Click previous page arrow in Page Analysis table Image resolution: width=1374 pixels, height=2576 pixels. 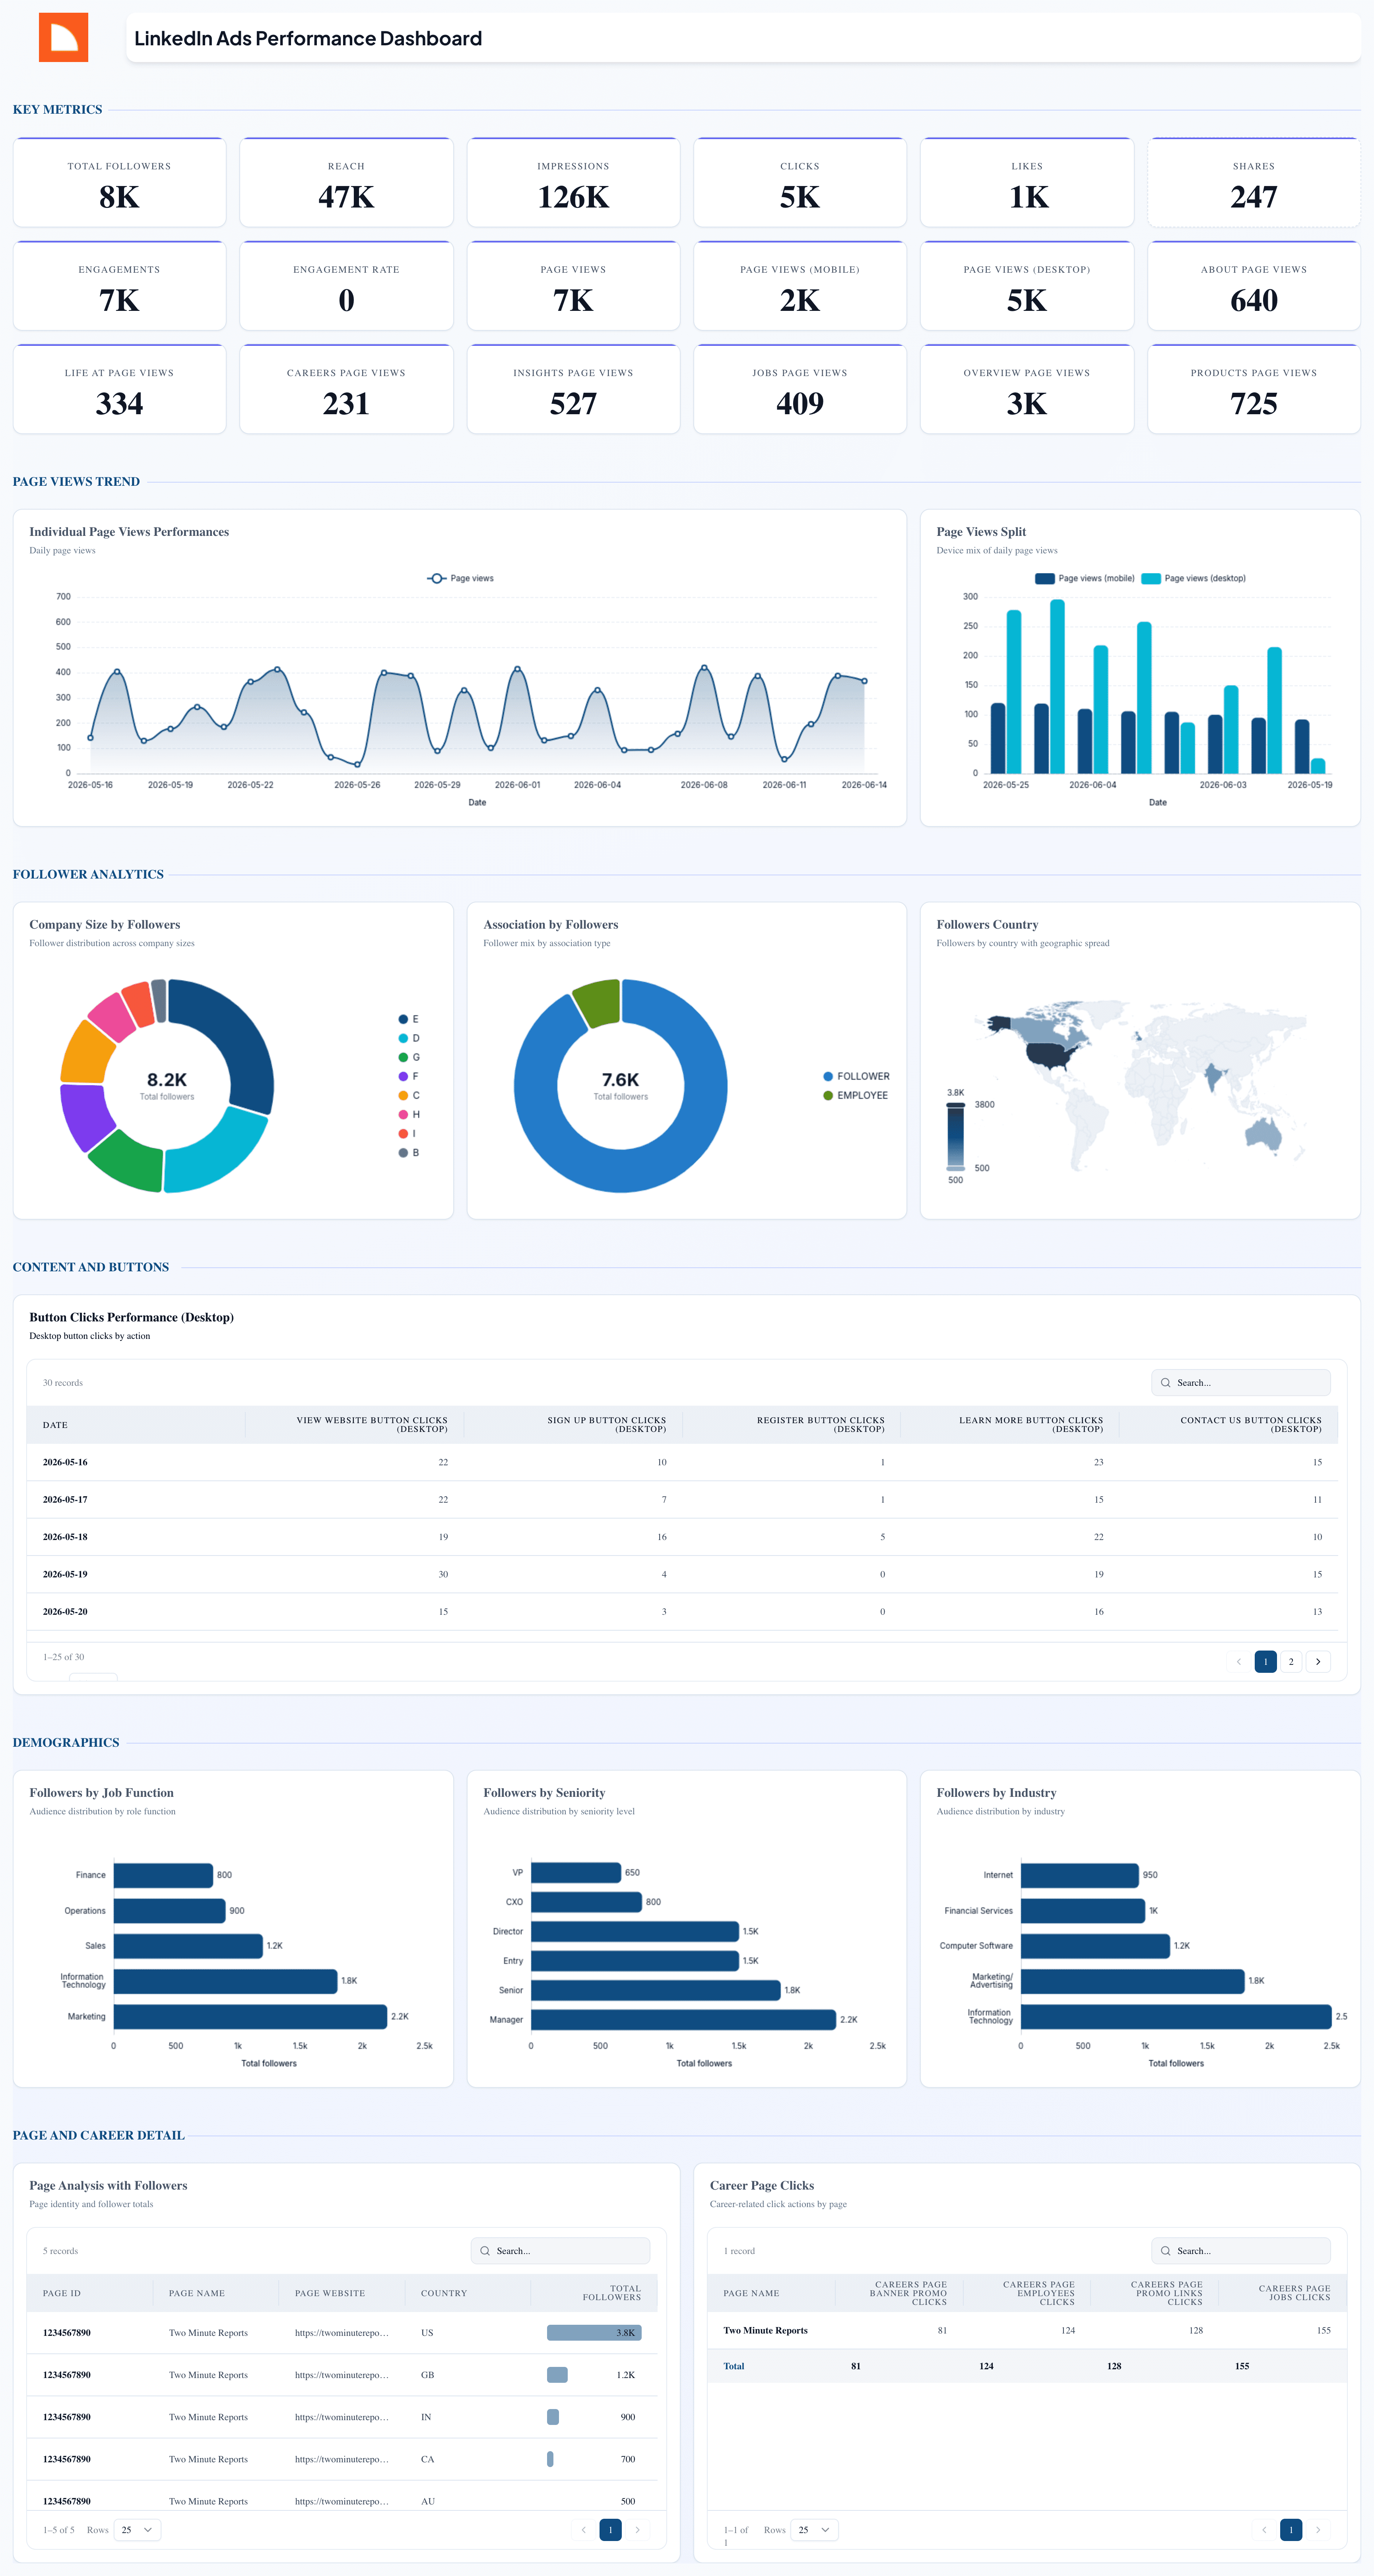click(x=584, y=2530)
